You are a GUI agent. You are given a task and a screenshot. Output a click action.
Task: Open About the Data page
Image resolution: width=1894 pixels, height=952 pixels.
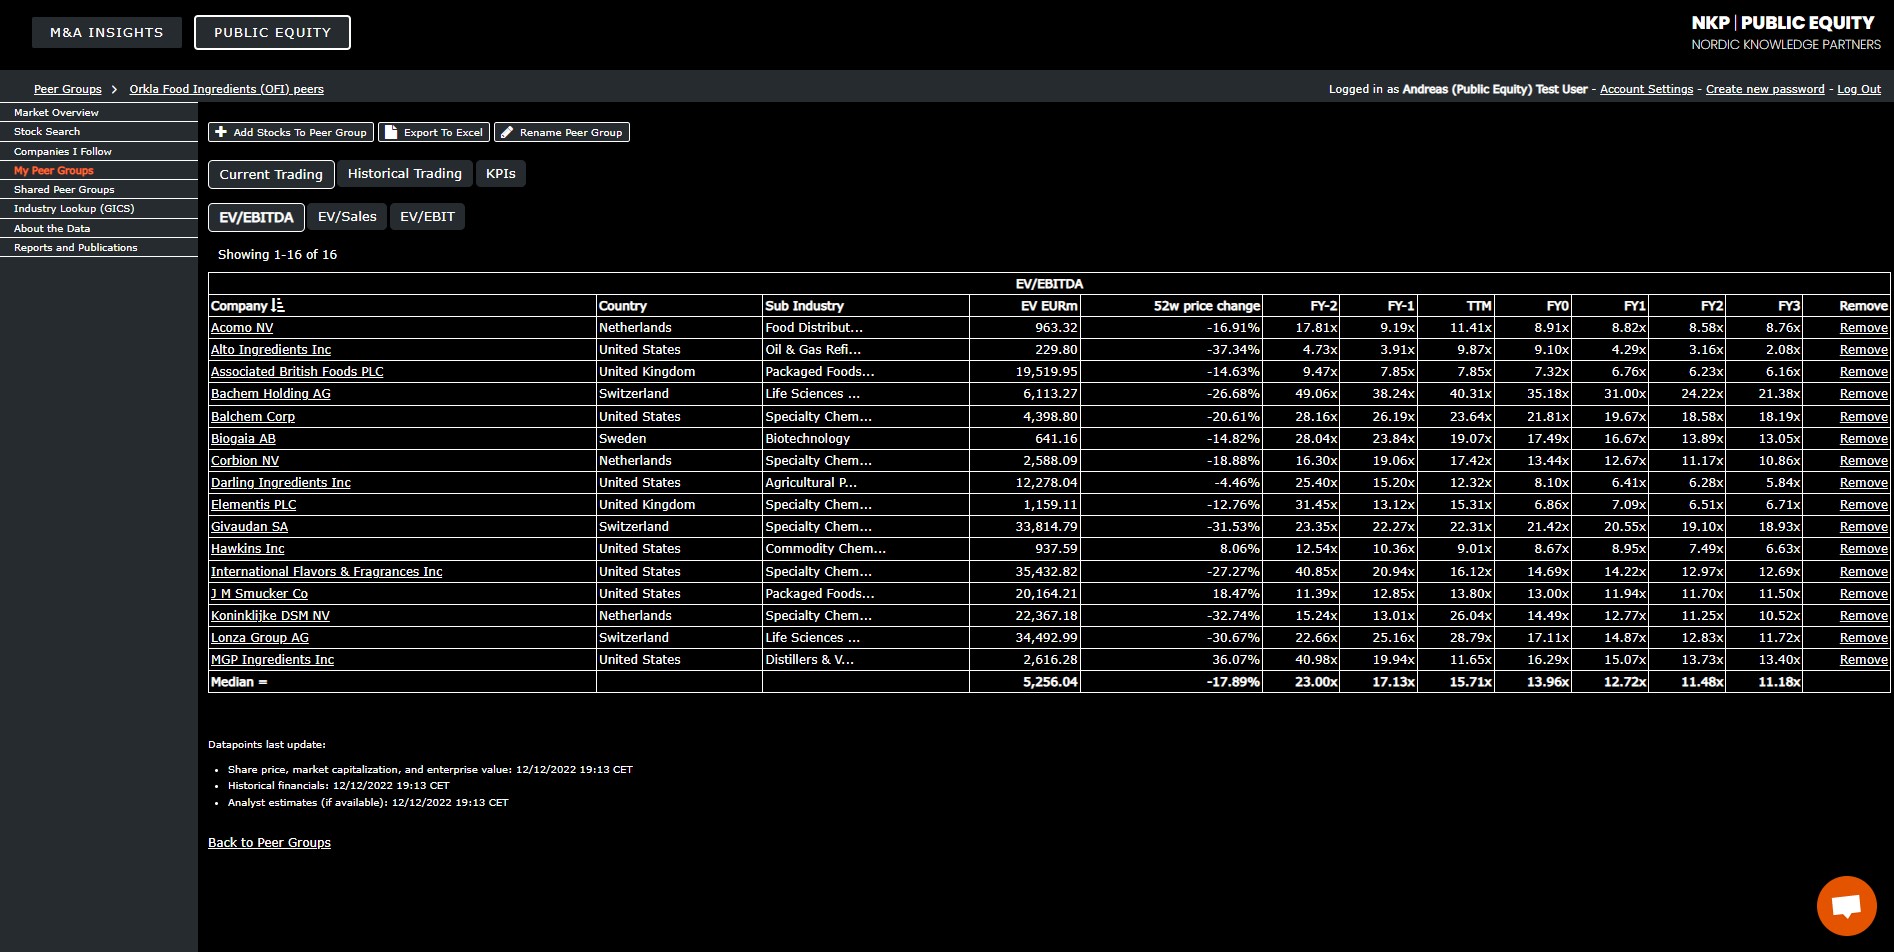[x=52, y=229]
